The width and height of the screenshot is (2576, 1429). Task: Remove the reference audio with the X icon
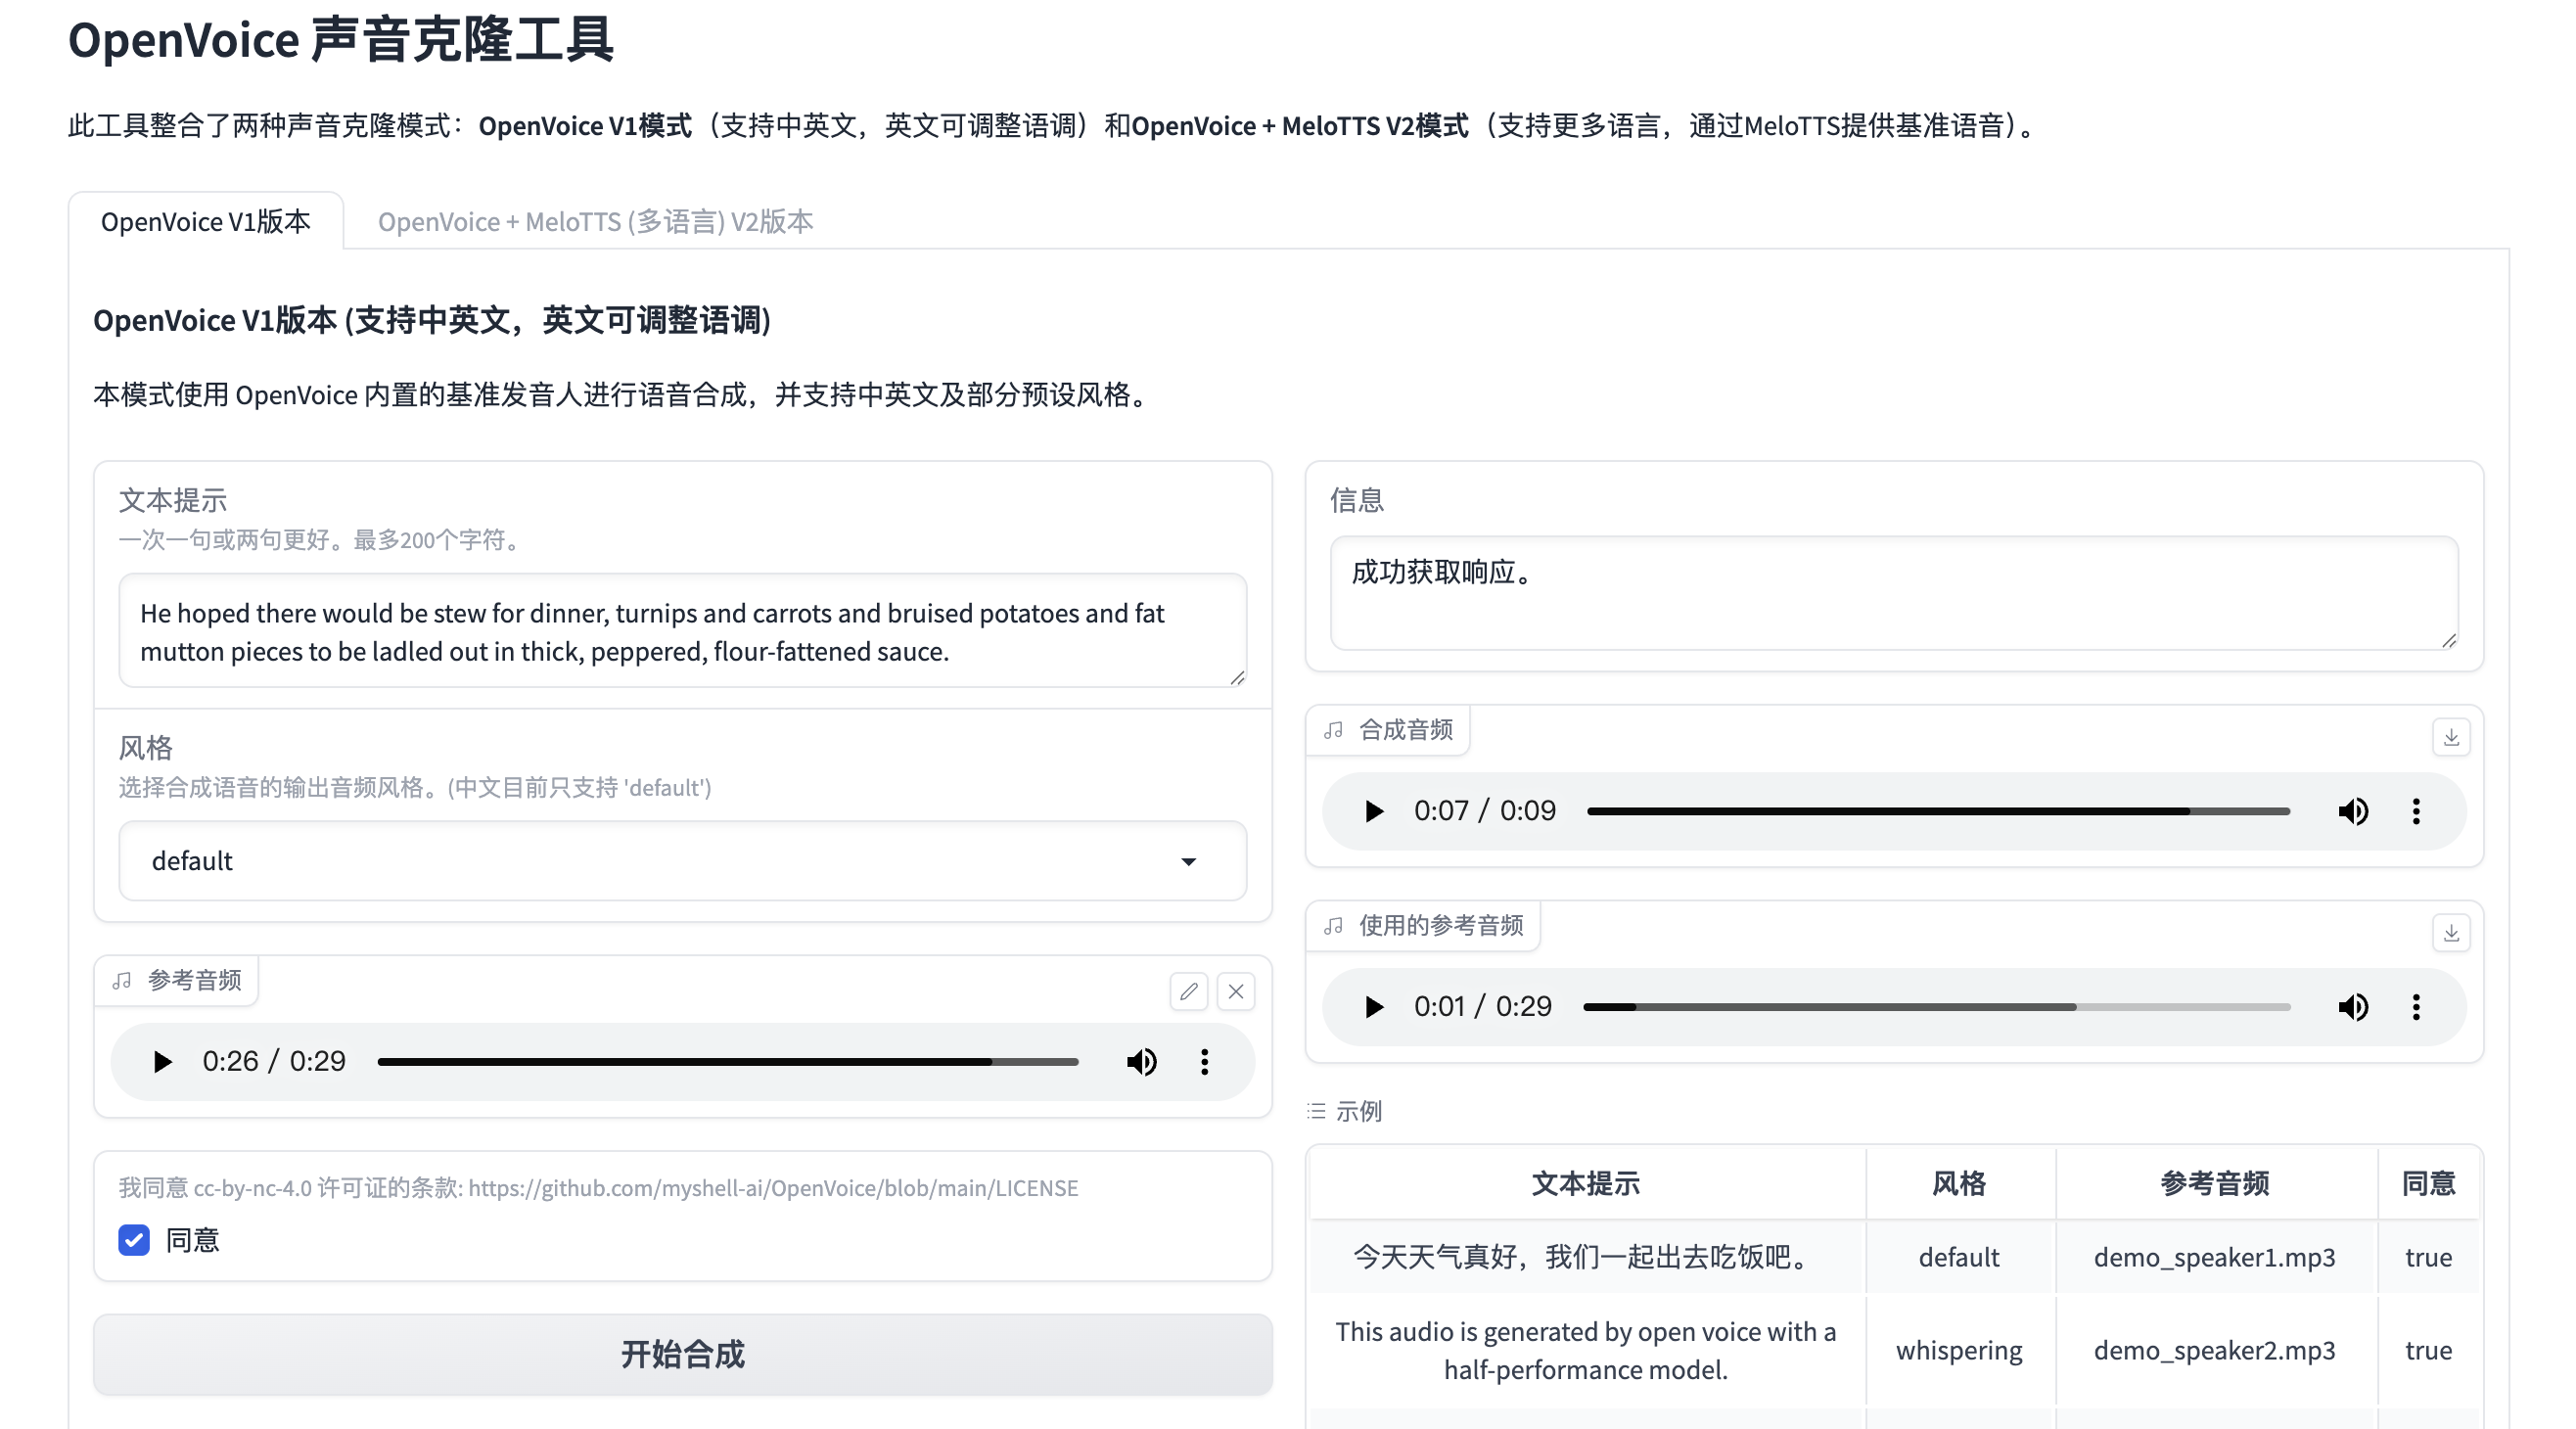tap(1236, 991)
